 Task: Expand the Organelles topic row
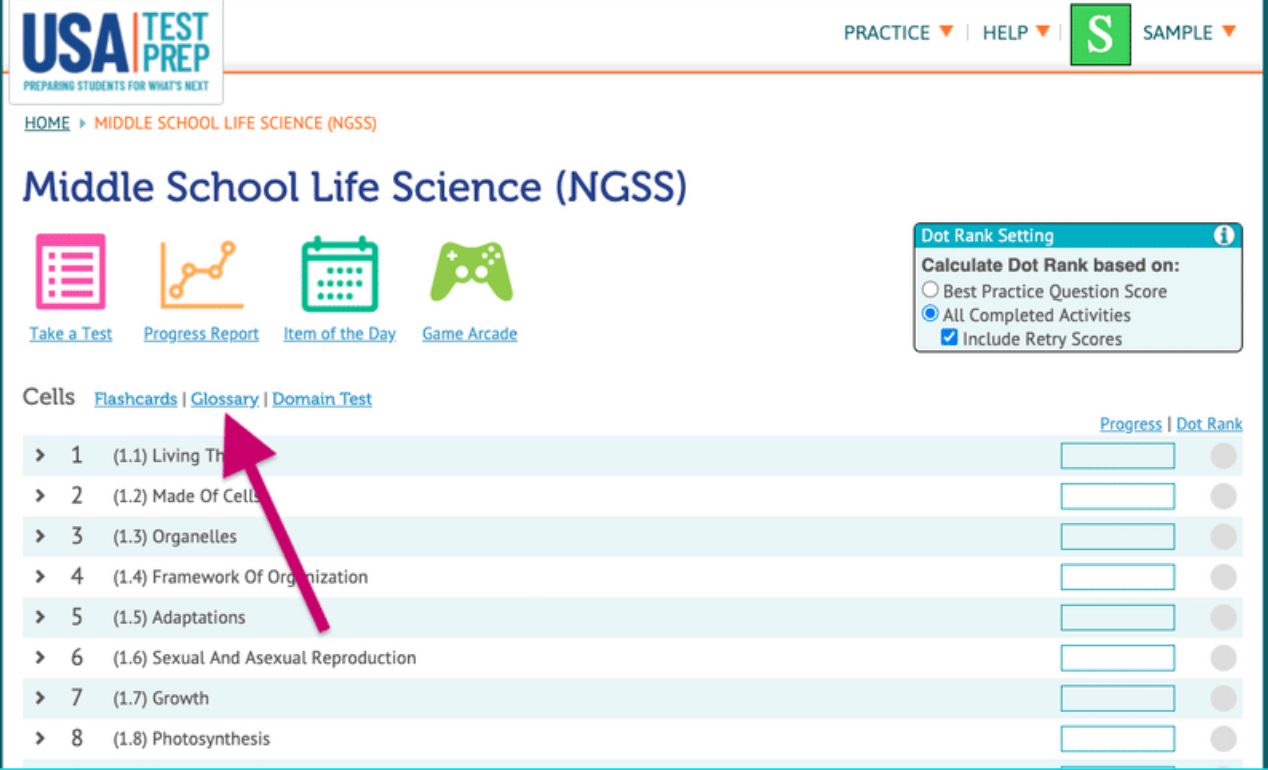click(x=40, y=537)
